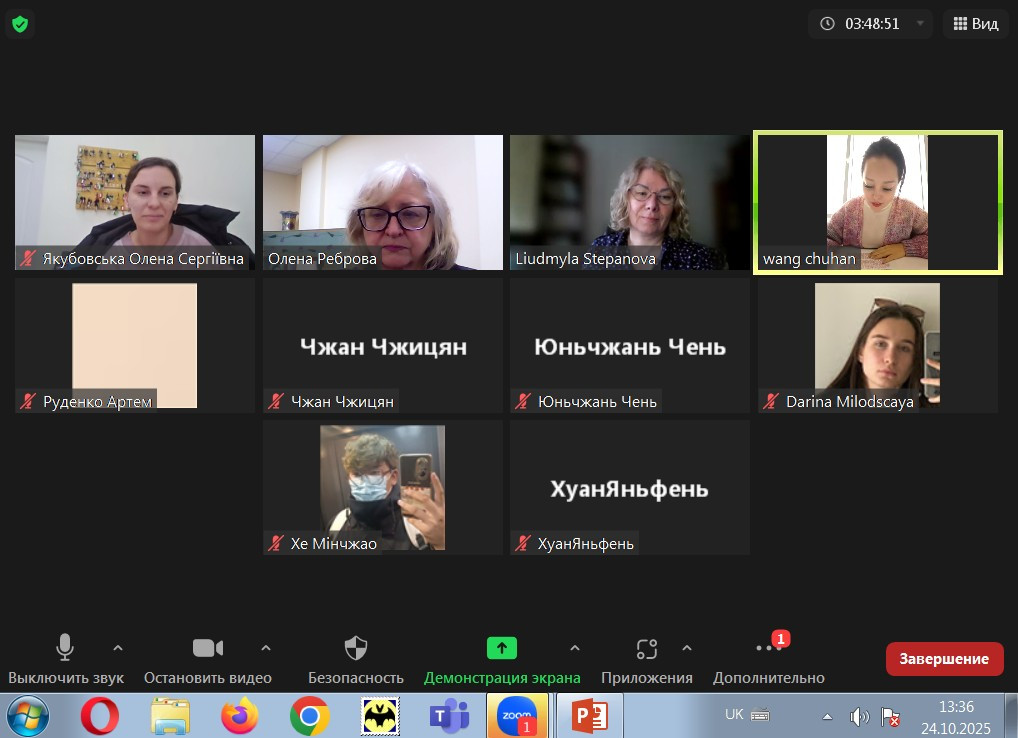Open Opera browser from taskbar
This screenshot has height=738, width=1018.
pos(99,716)
